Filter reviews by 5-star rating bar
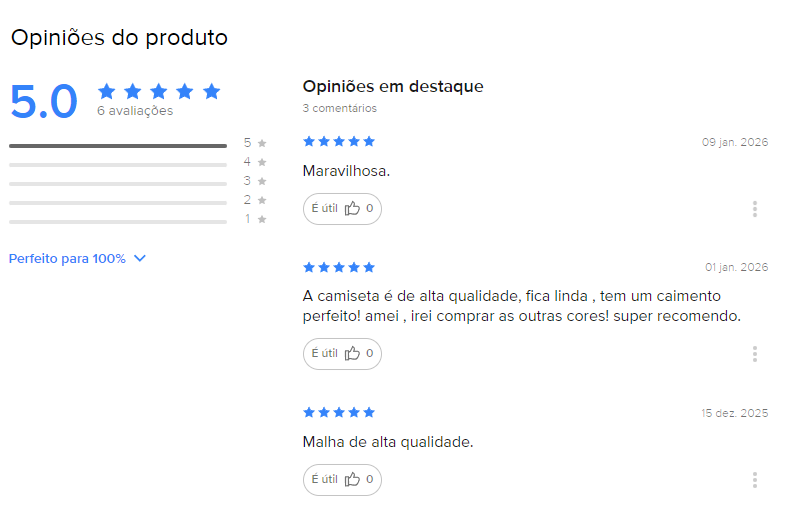This screenshot has height=517, width=785. coord(118,146)
